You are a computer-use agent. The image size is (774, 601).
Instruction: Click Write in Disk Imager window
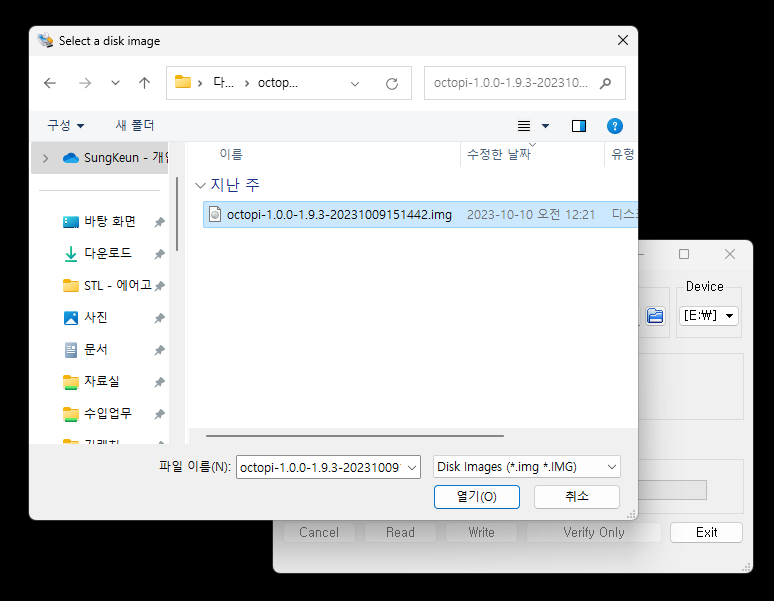coord(481,532)
